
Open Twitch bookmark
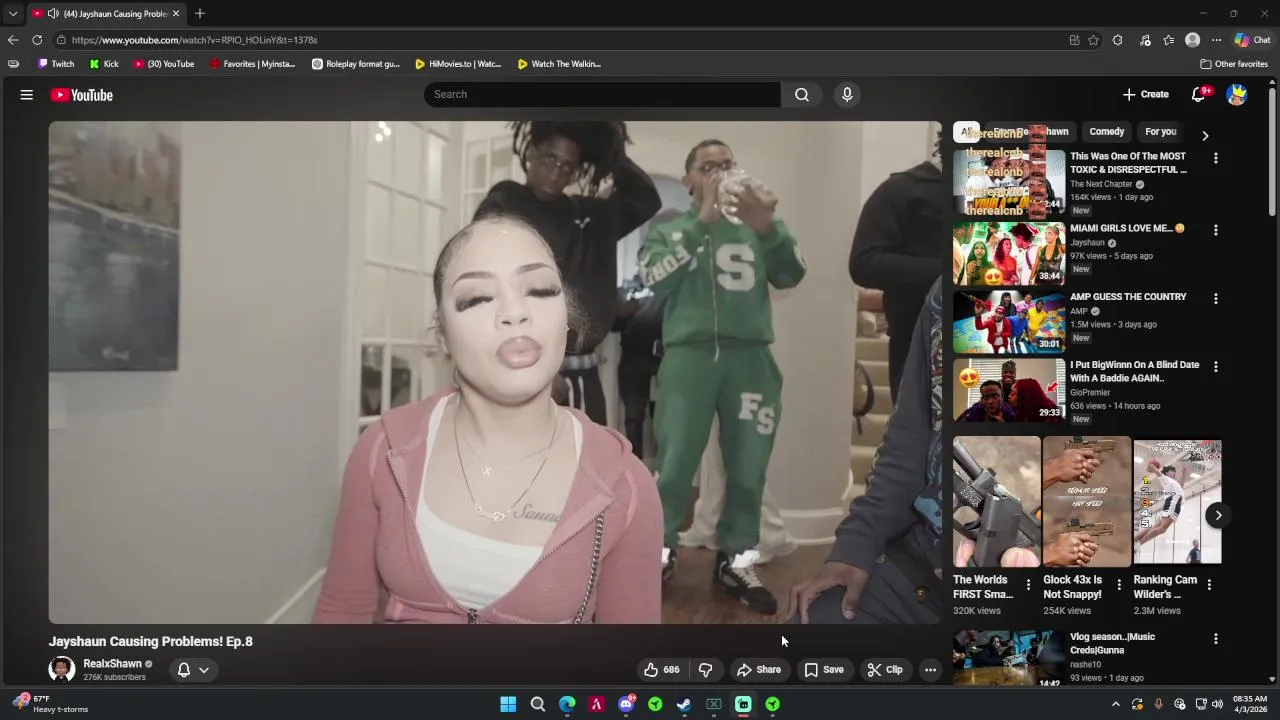click(x=56, y=64)
